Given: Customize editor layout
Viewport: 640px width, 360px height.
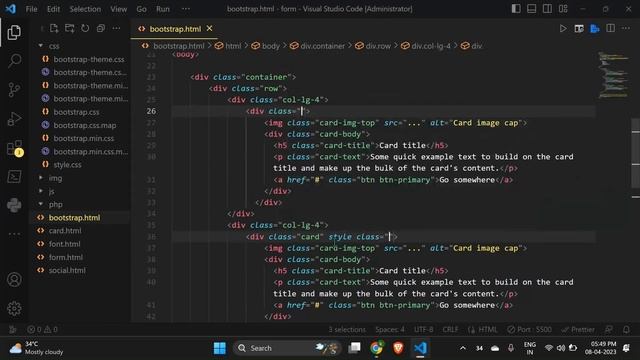Looking at the screenshot, I should pos(563,9).
